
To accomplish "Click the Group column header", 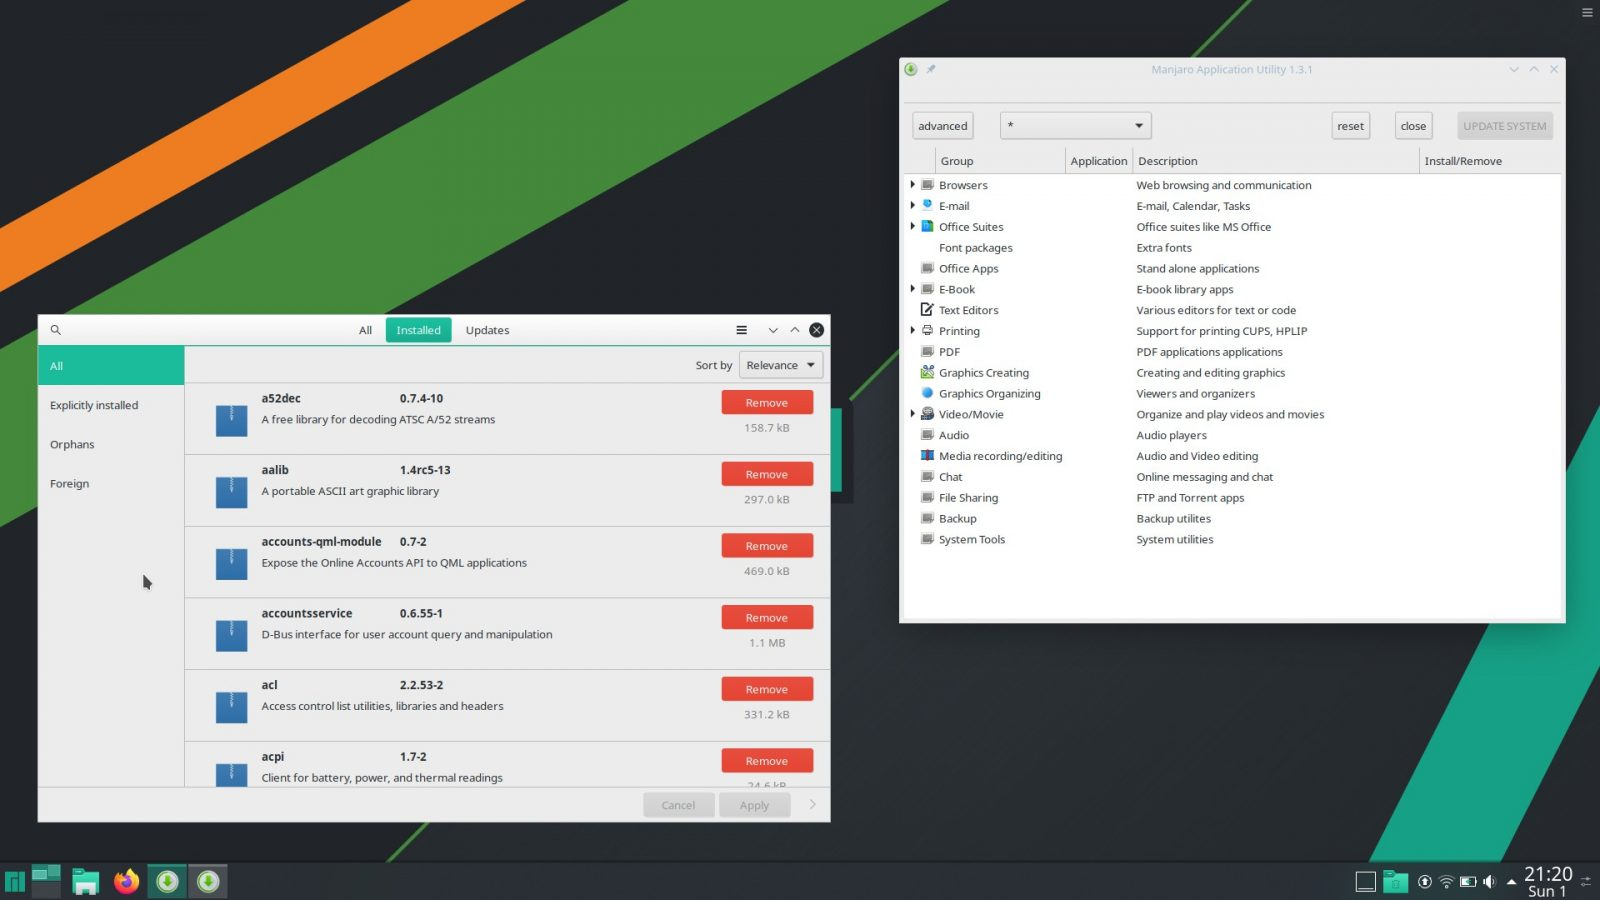I will tap(1000, 161).
